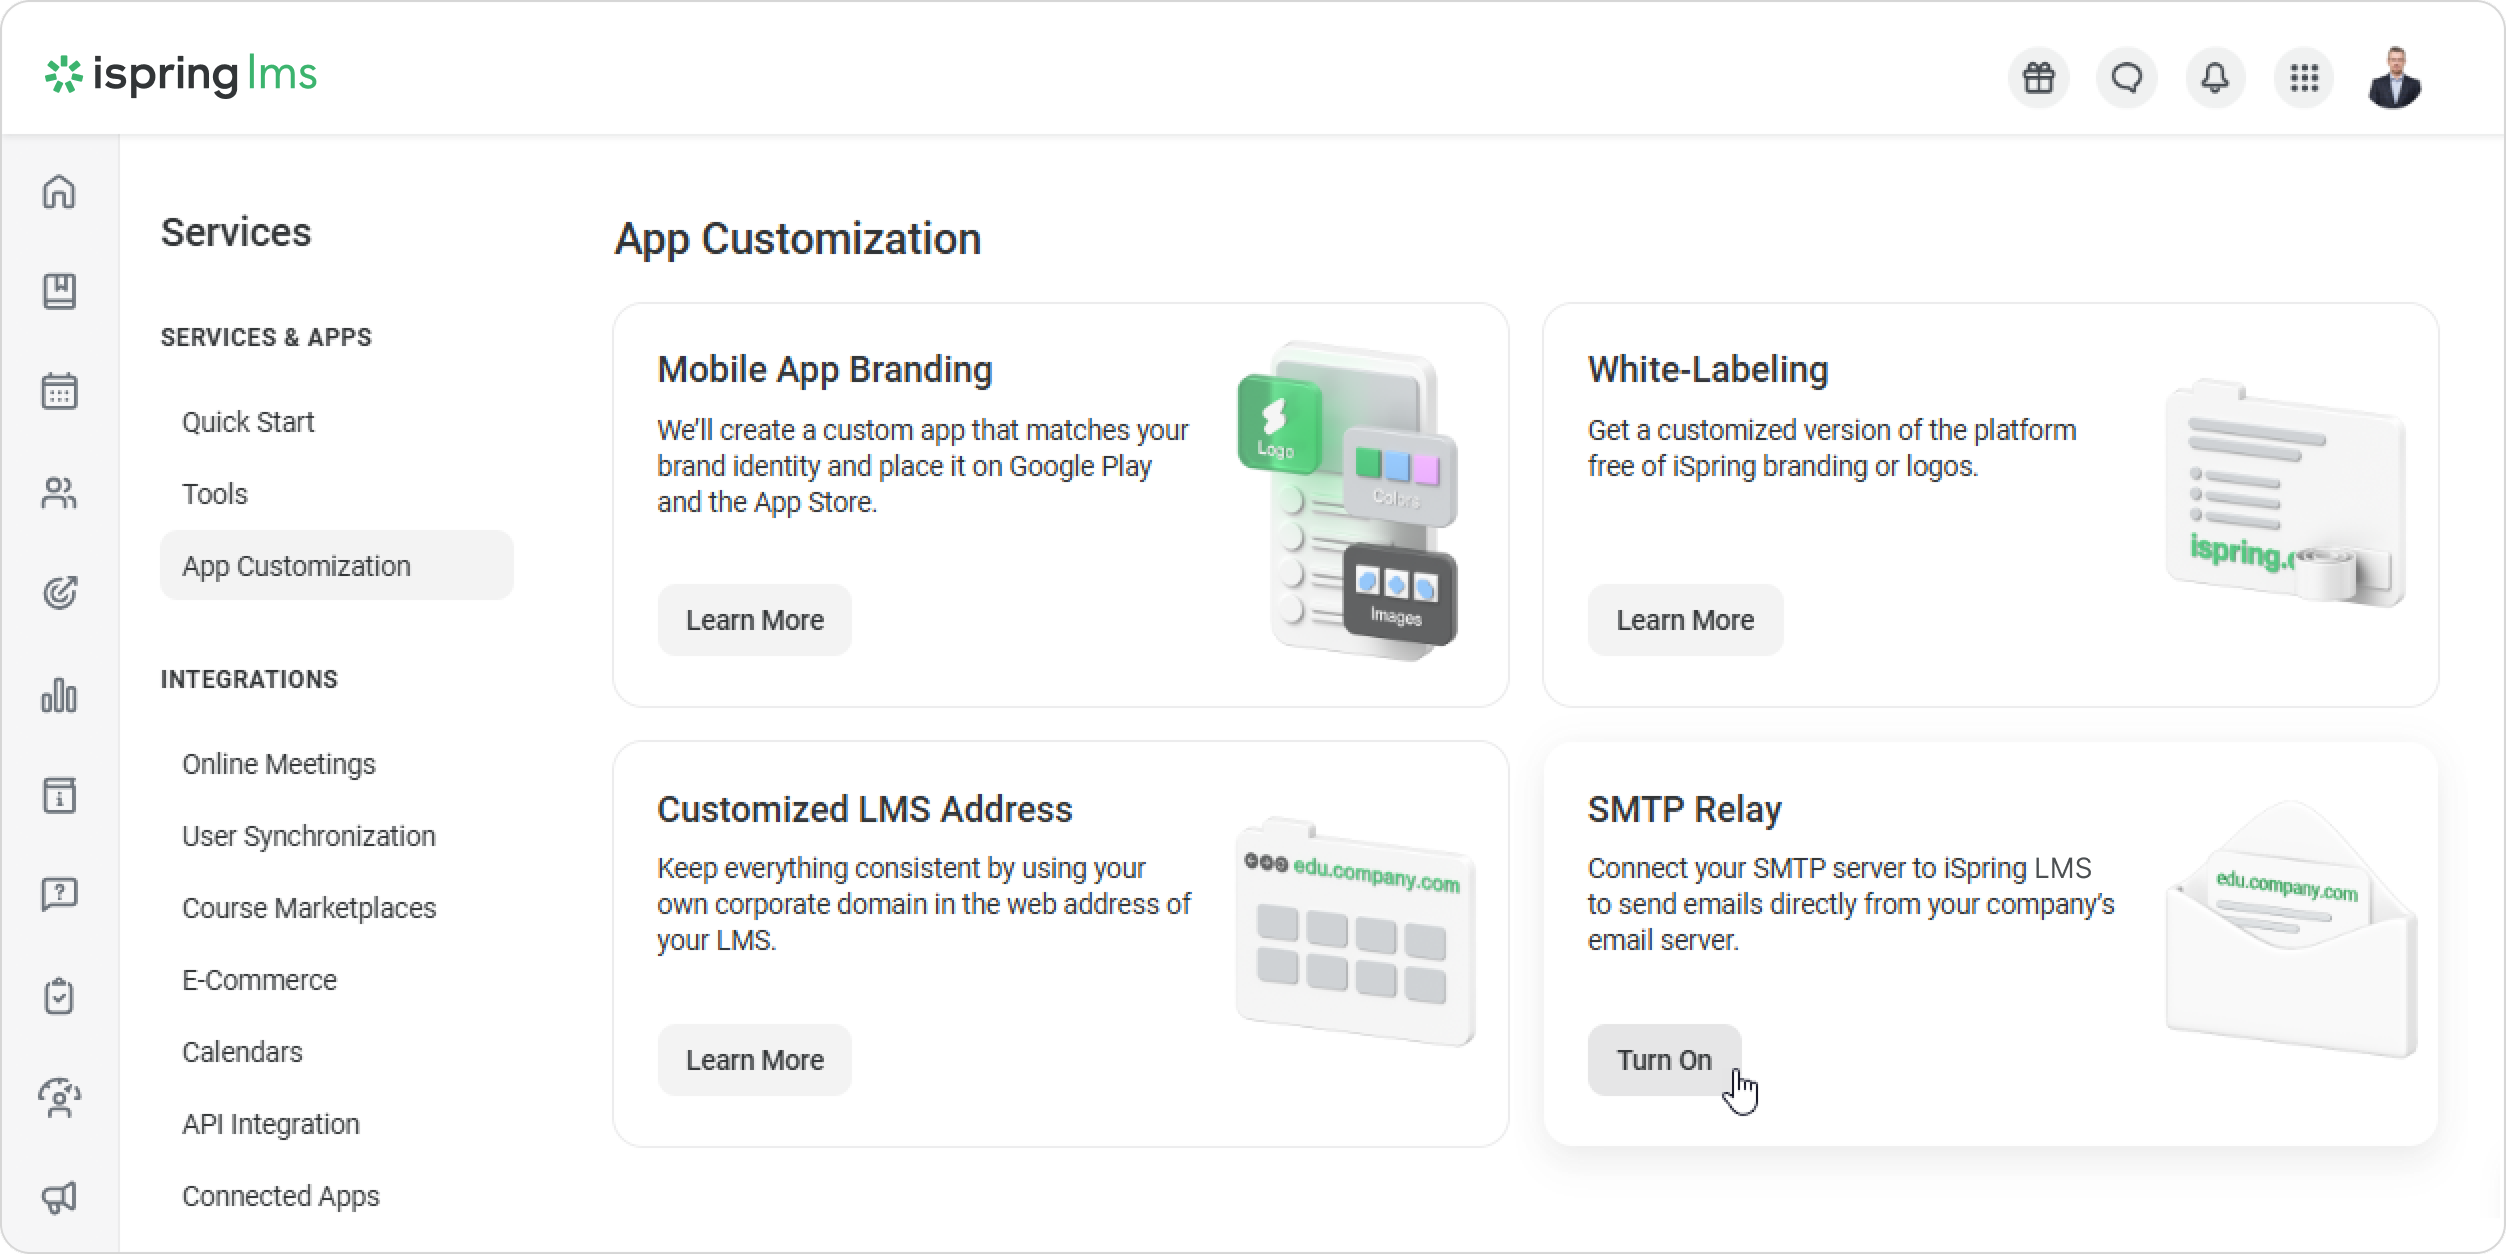This screenshot has height=1254, width=2506.
Task: Click the user profile avatar
Action: point(2394,77)
